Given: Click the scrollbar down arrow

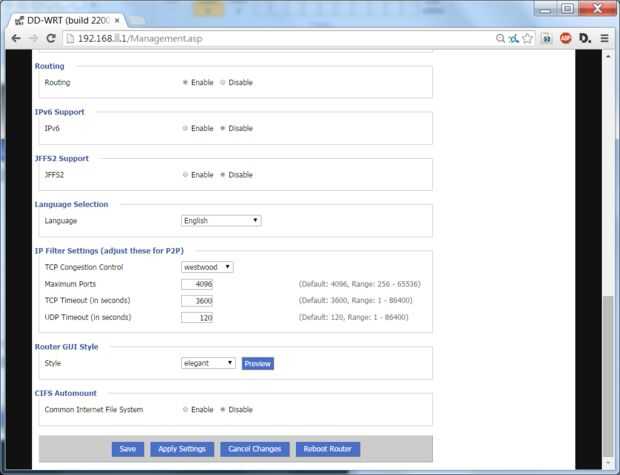Looking at the screenshot, I should (608, 462).
